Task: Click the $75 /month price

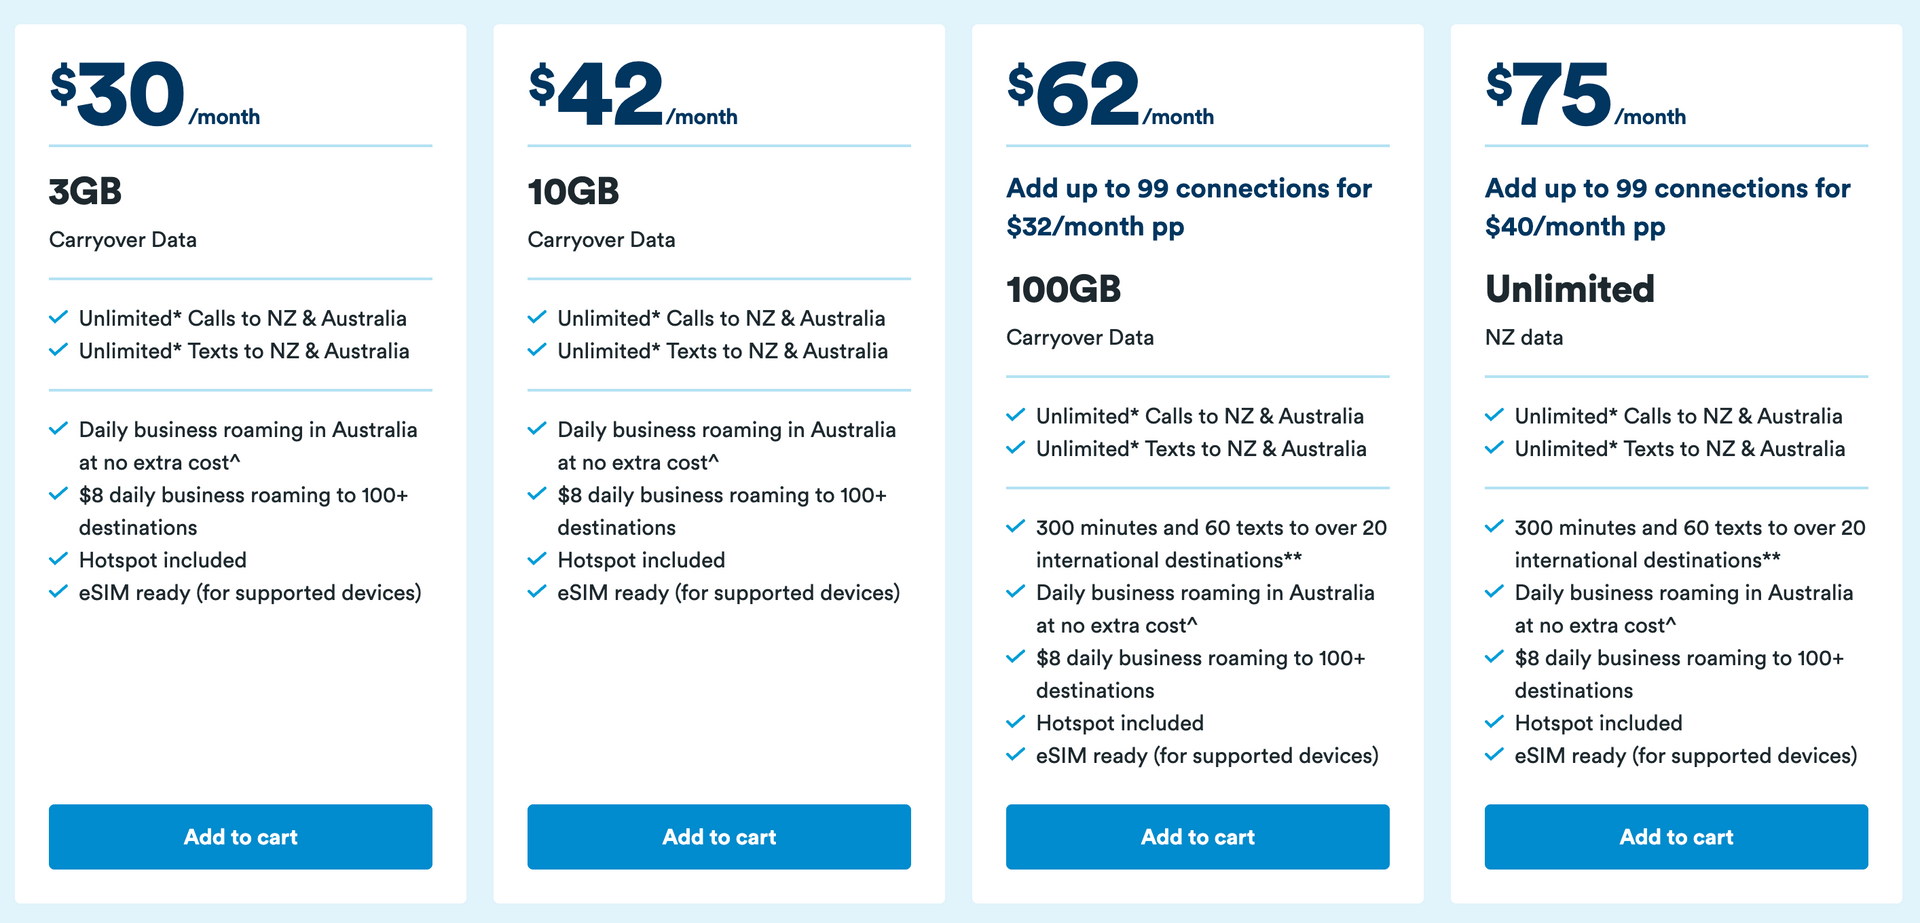Action: click(x=1585, y=96)
